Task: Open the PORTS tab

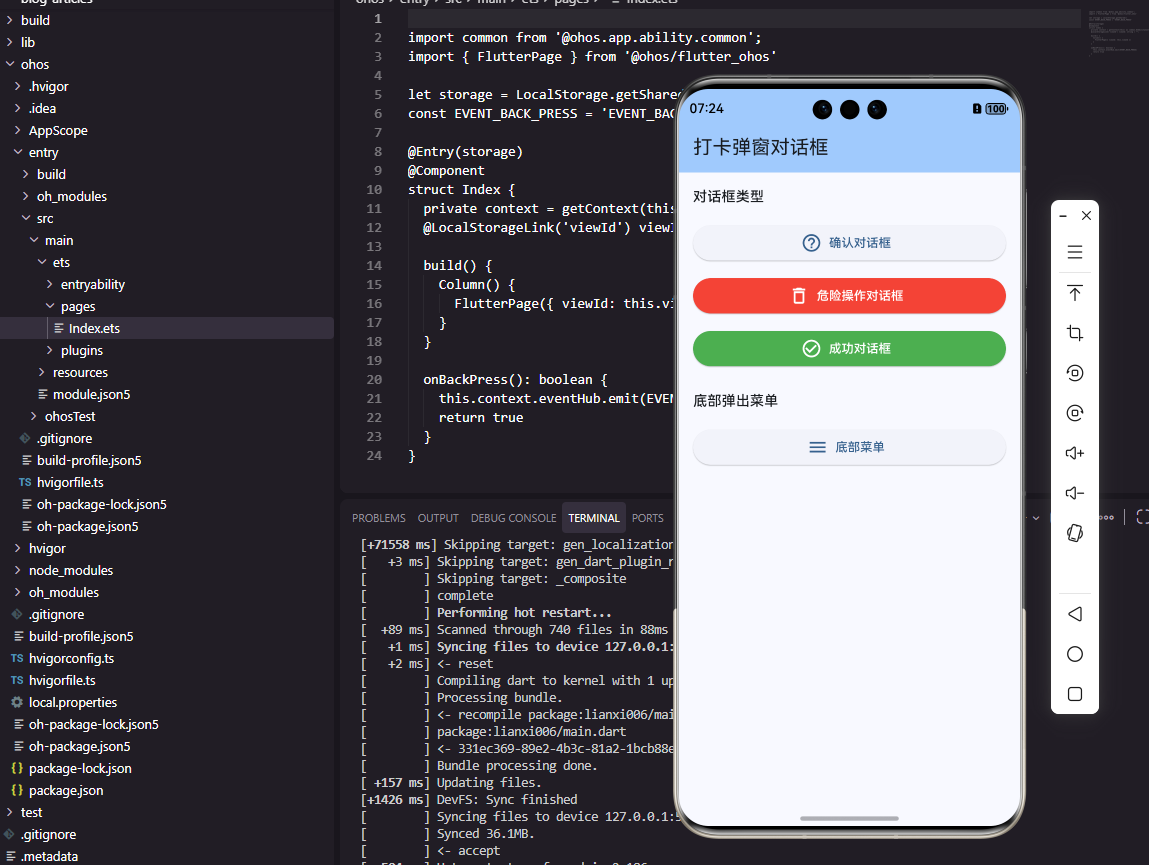Action: (x=647, y=518)
